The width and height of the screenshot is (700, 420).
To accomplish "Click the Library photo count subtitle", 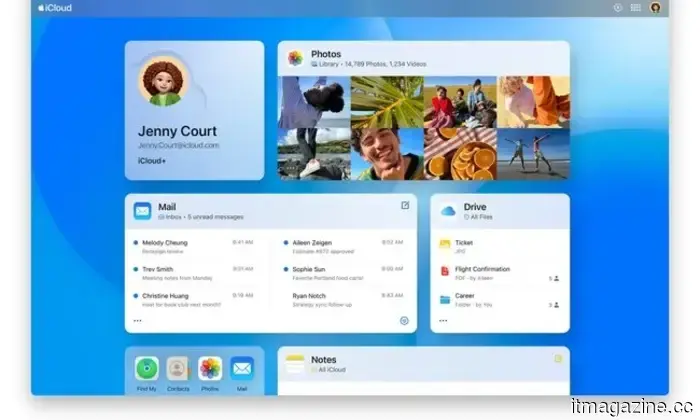I will coord(369,64).
